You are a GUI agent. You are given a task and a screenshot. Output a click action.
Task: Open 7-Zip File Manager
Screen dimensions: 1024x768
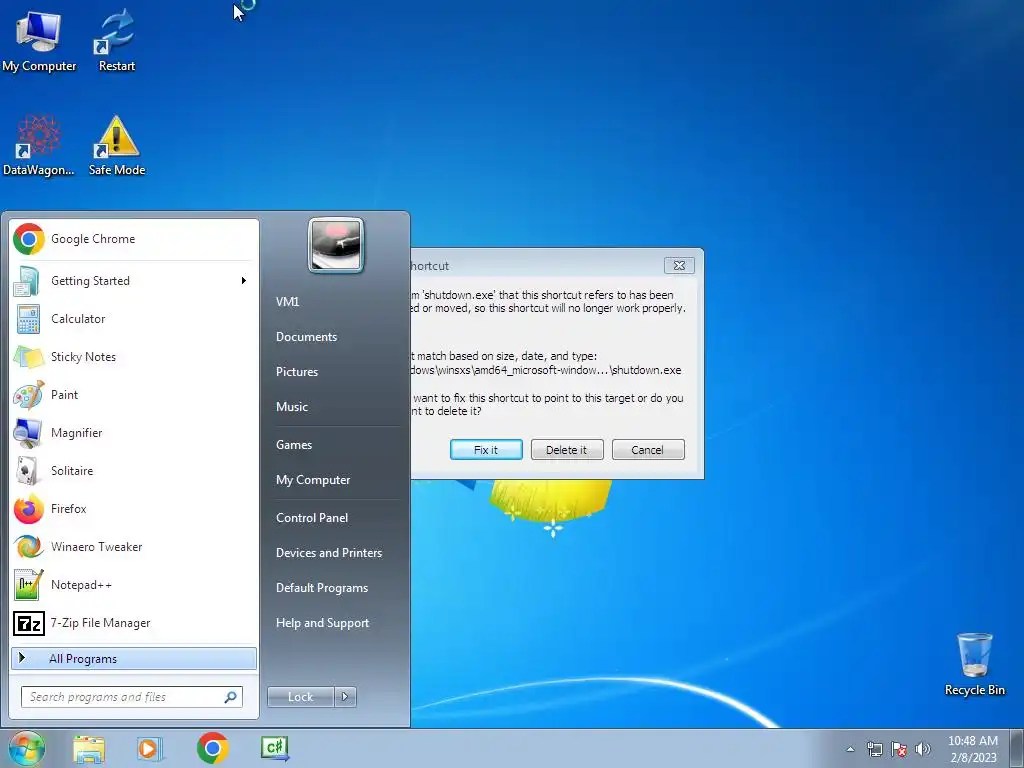click(x=135, y=623)
